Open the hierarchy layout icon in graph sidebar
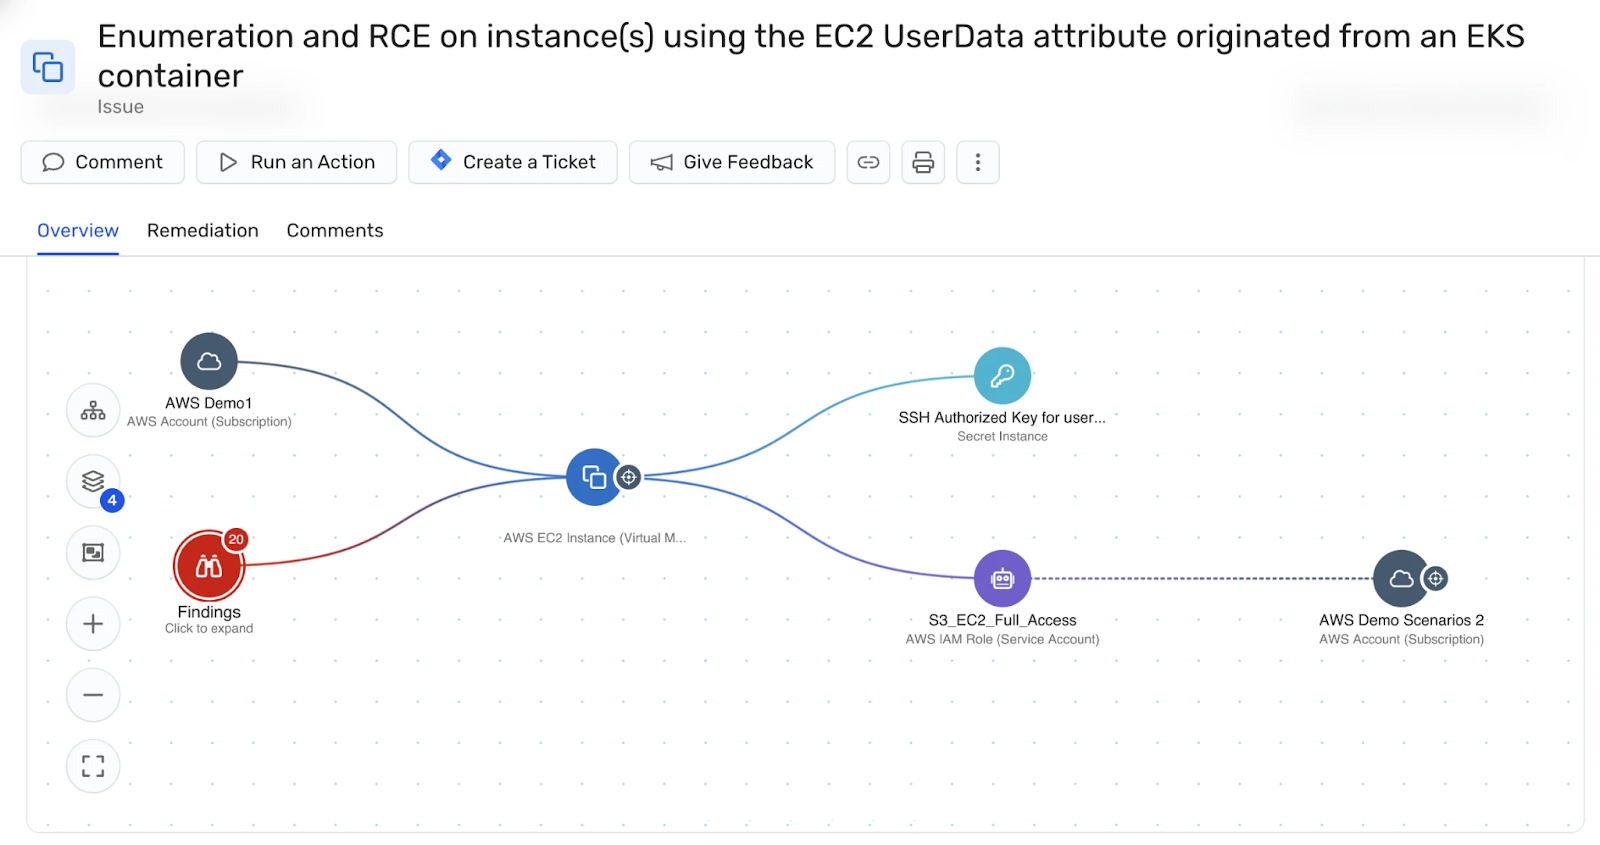Image resolution: width=1600 pixels, height=845 pixels. click(93, 411)
